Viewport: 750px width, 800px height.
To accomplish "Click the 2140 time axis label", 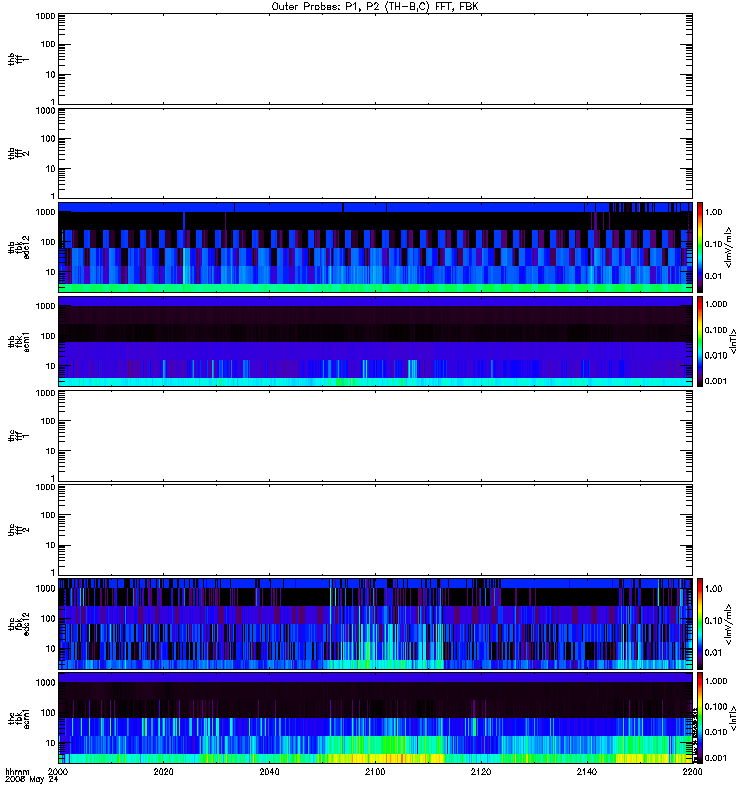I will pyautogui.click(x=587, y=771).
